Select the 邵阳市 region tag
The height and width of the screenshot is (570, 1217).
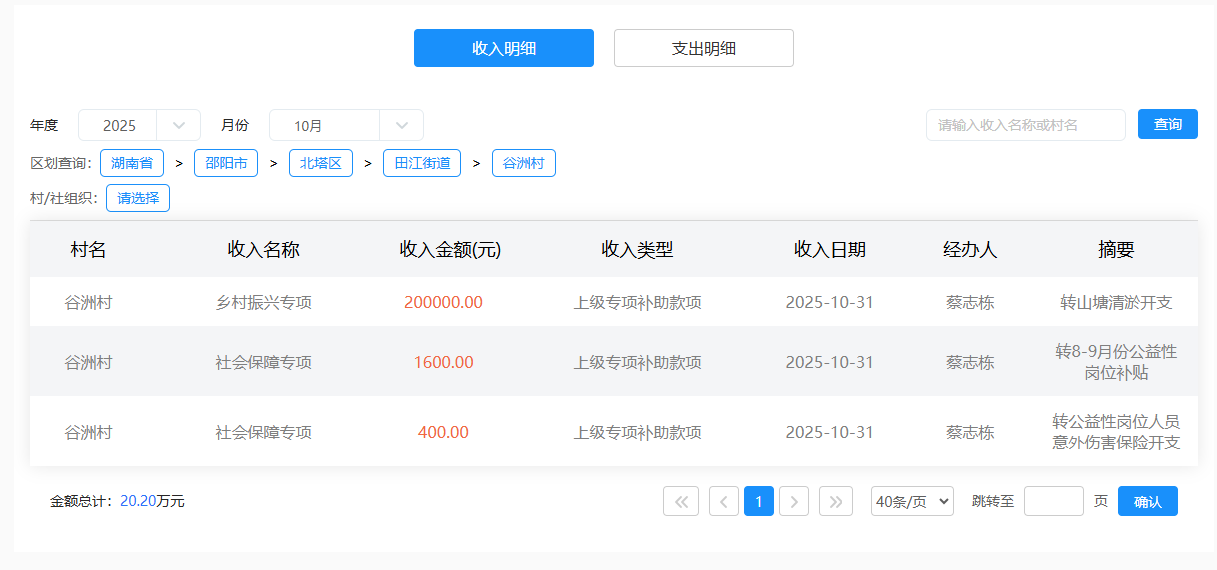(x=226, y=163)
